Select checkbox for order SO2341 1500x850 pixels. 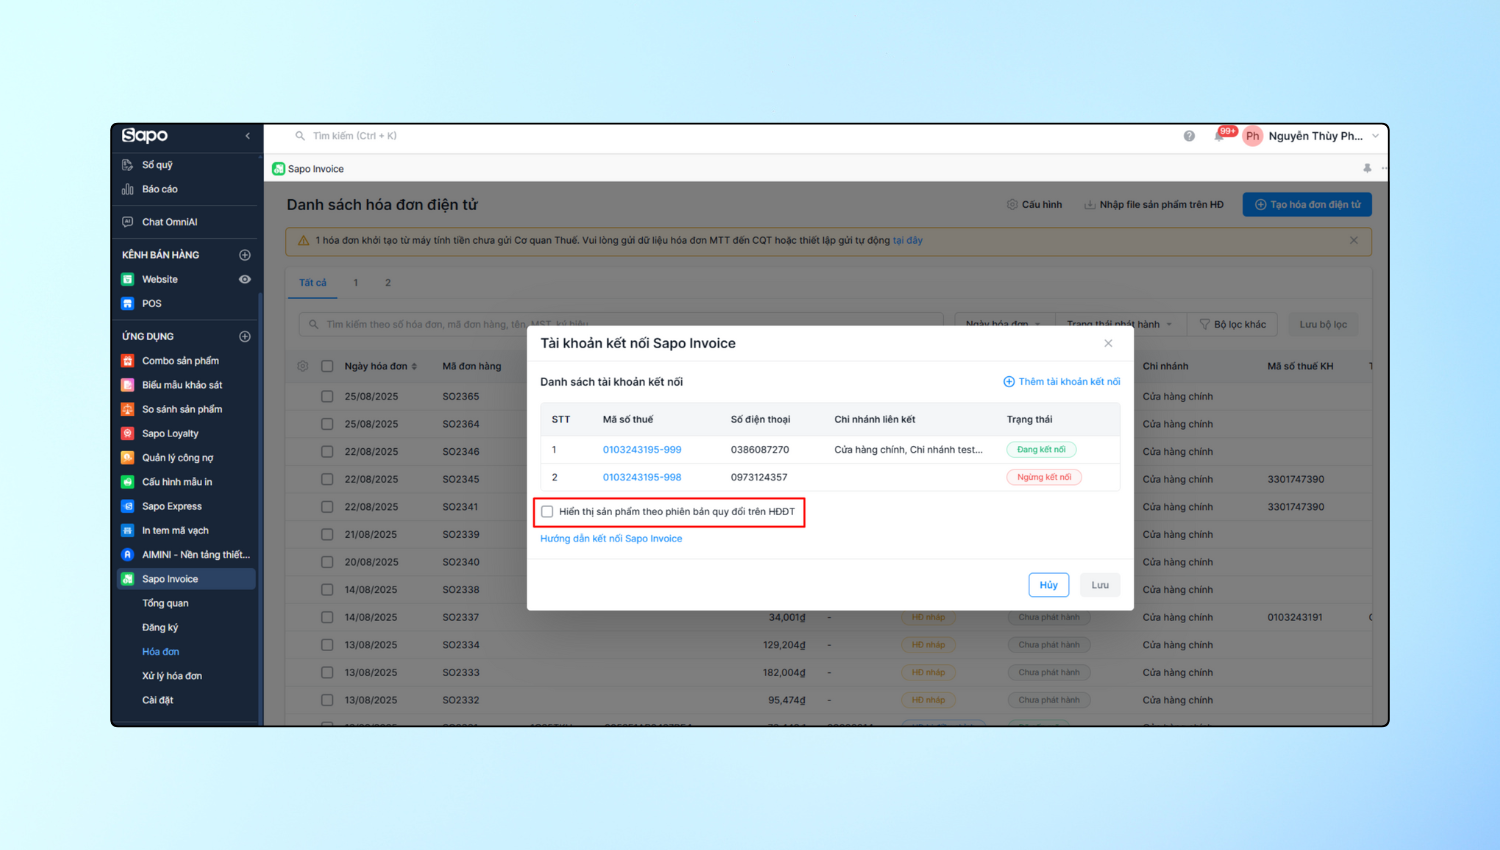327,507
